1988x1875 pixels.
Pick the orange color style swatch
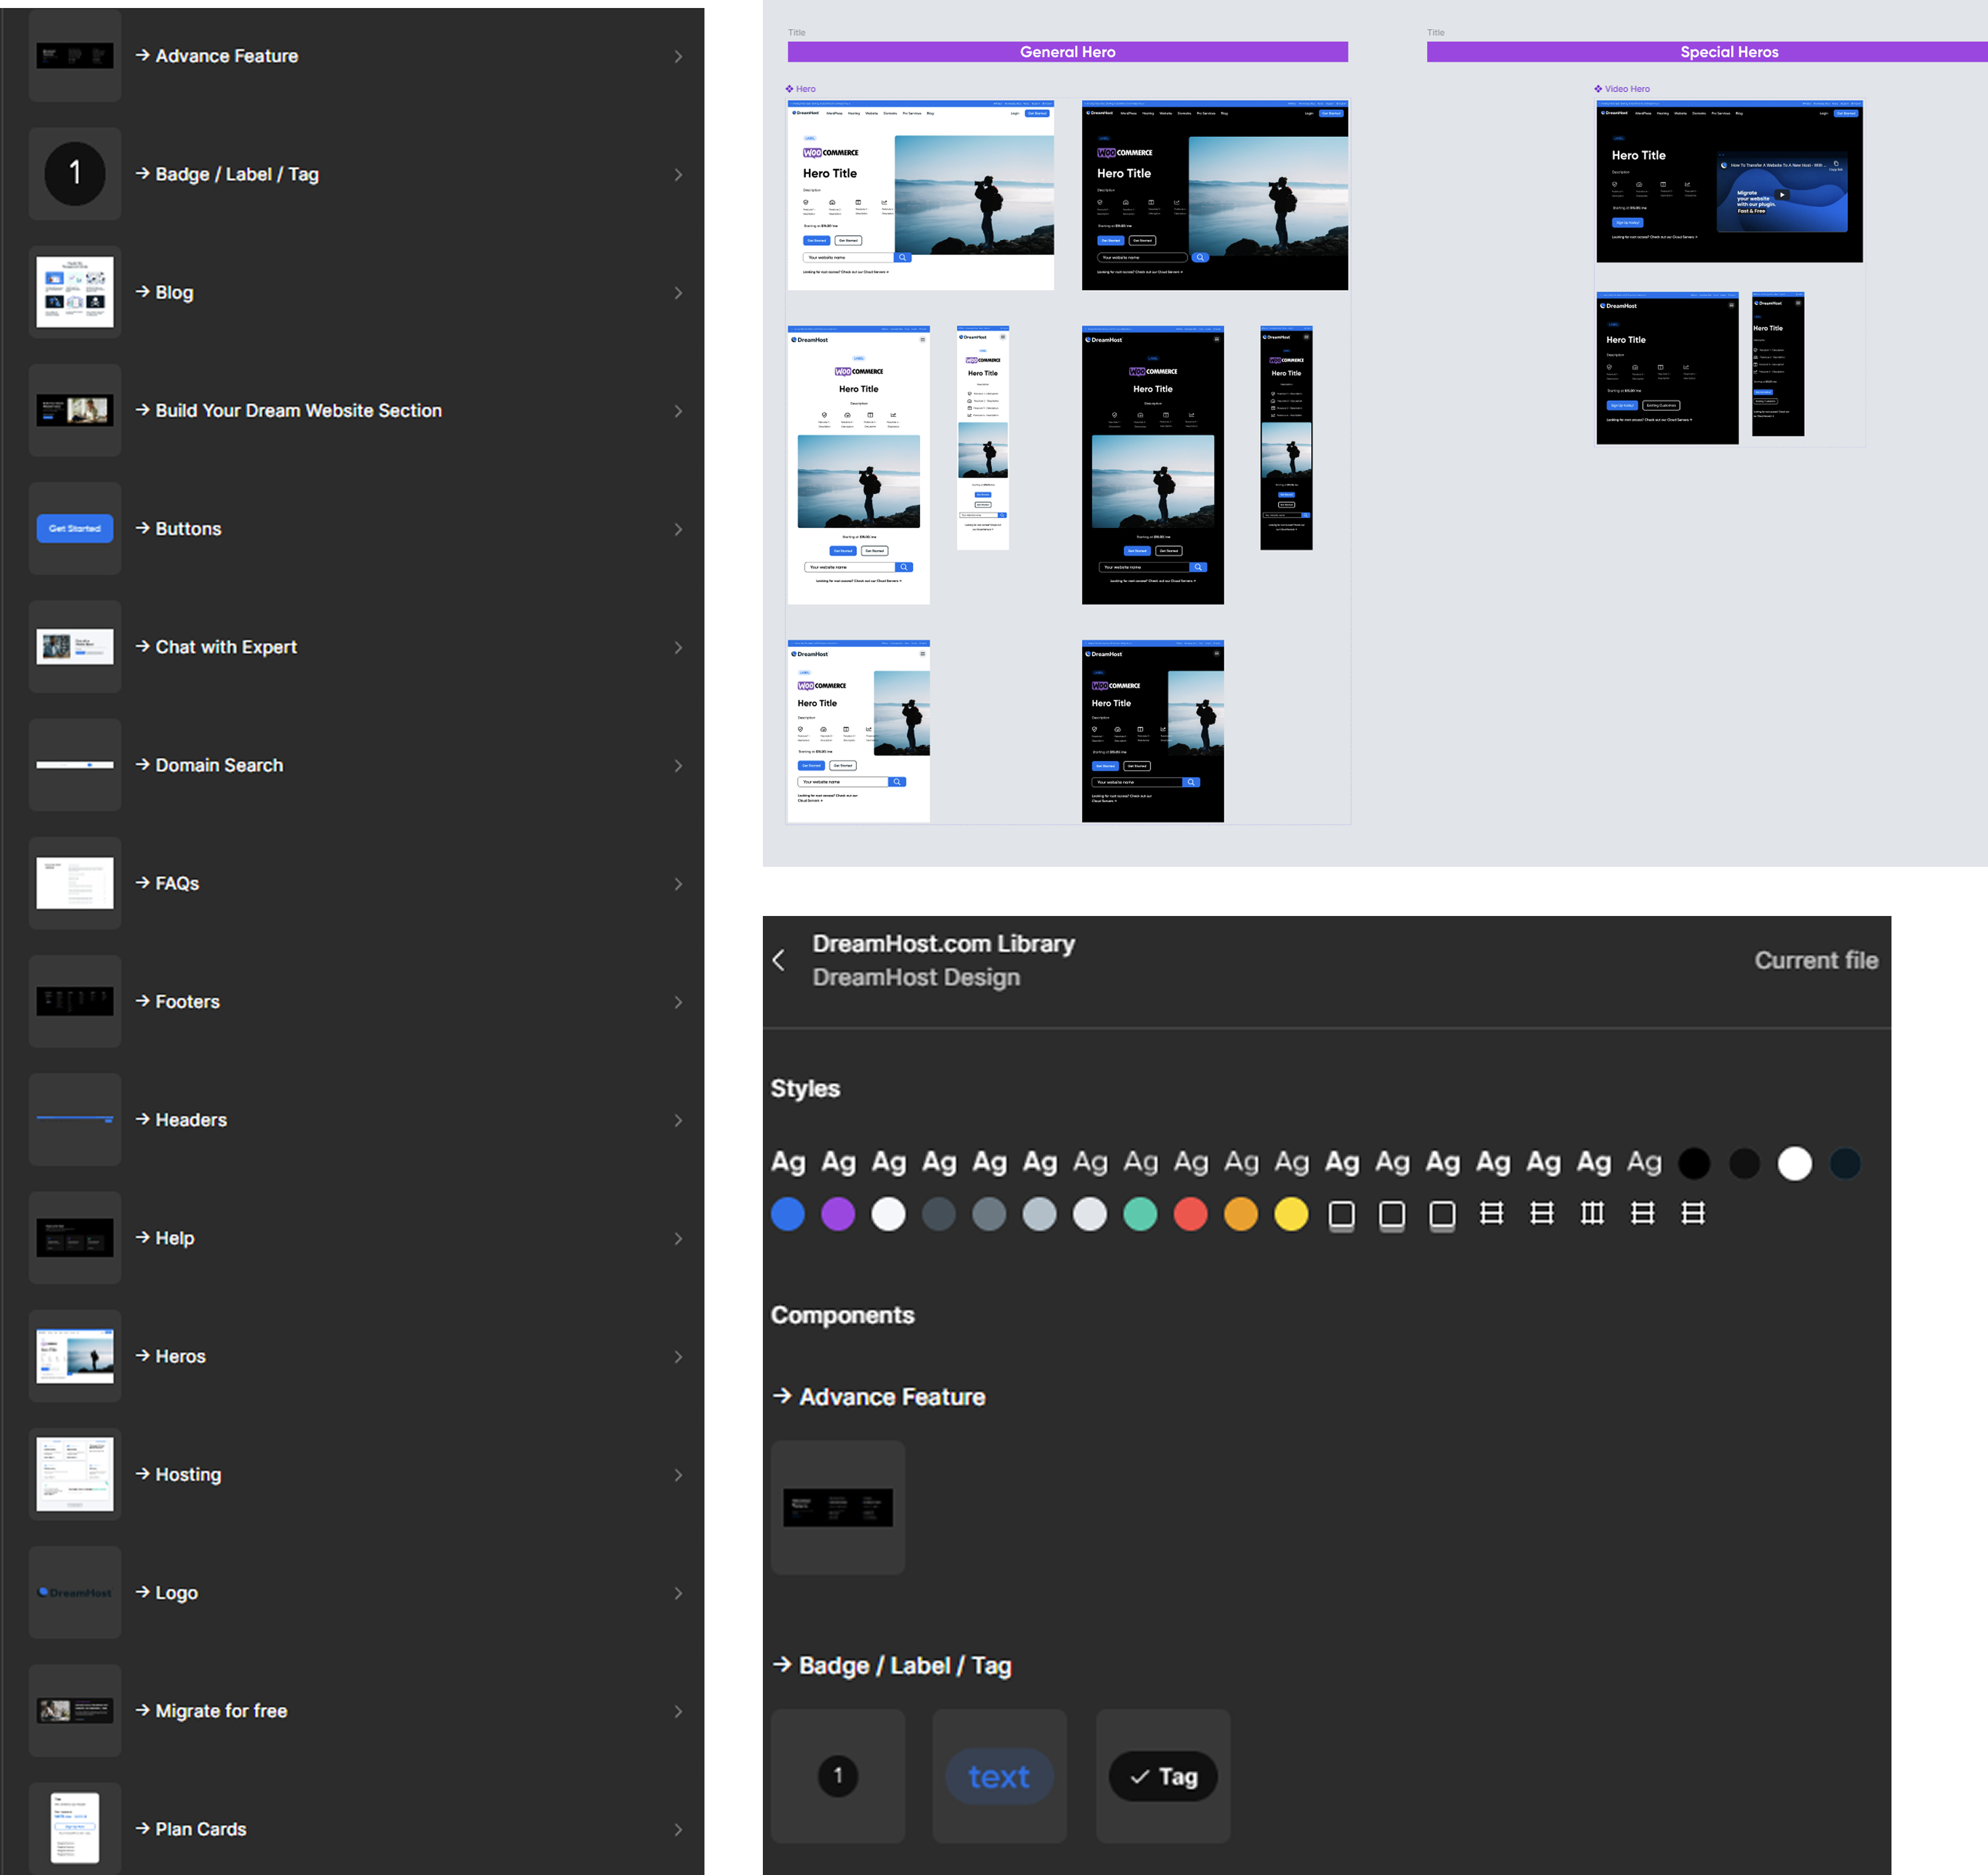(1241, 1214)
